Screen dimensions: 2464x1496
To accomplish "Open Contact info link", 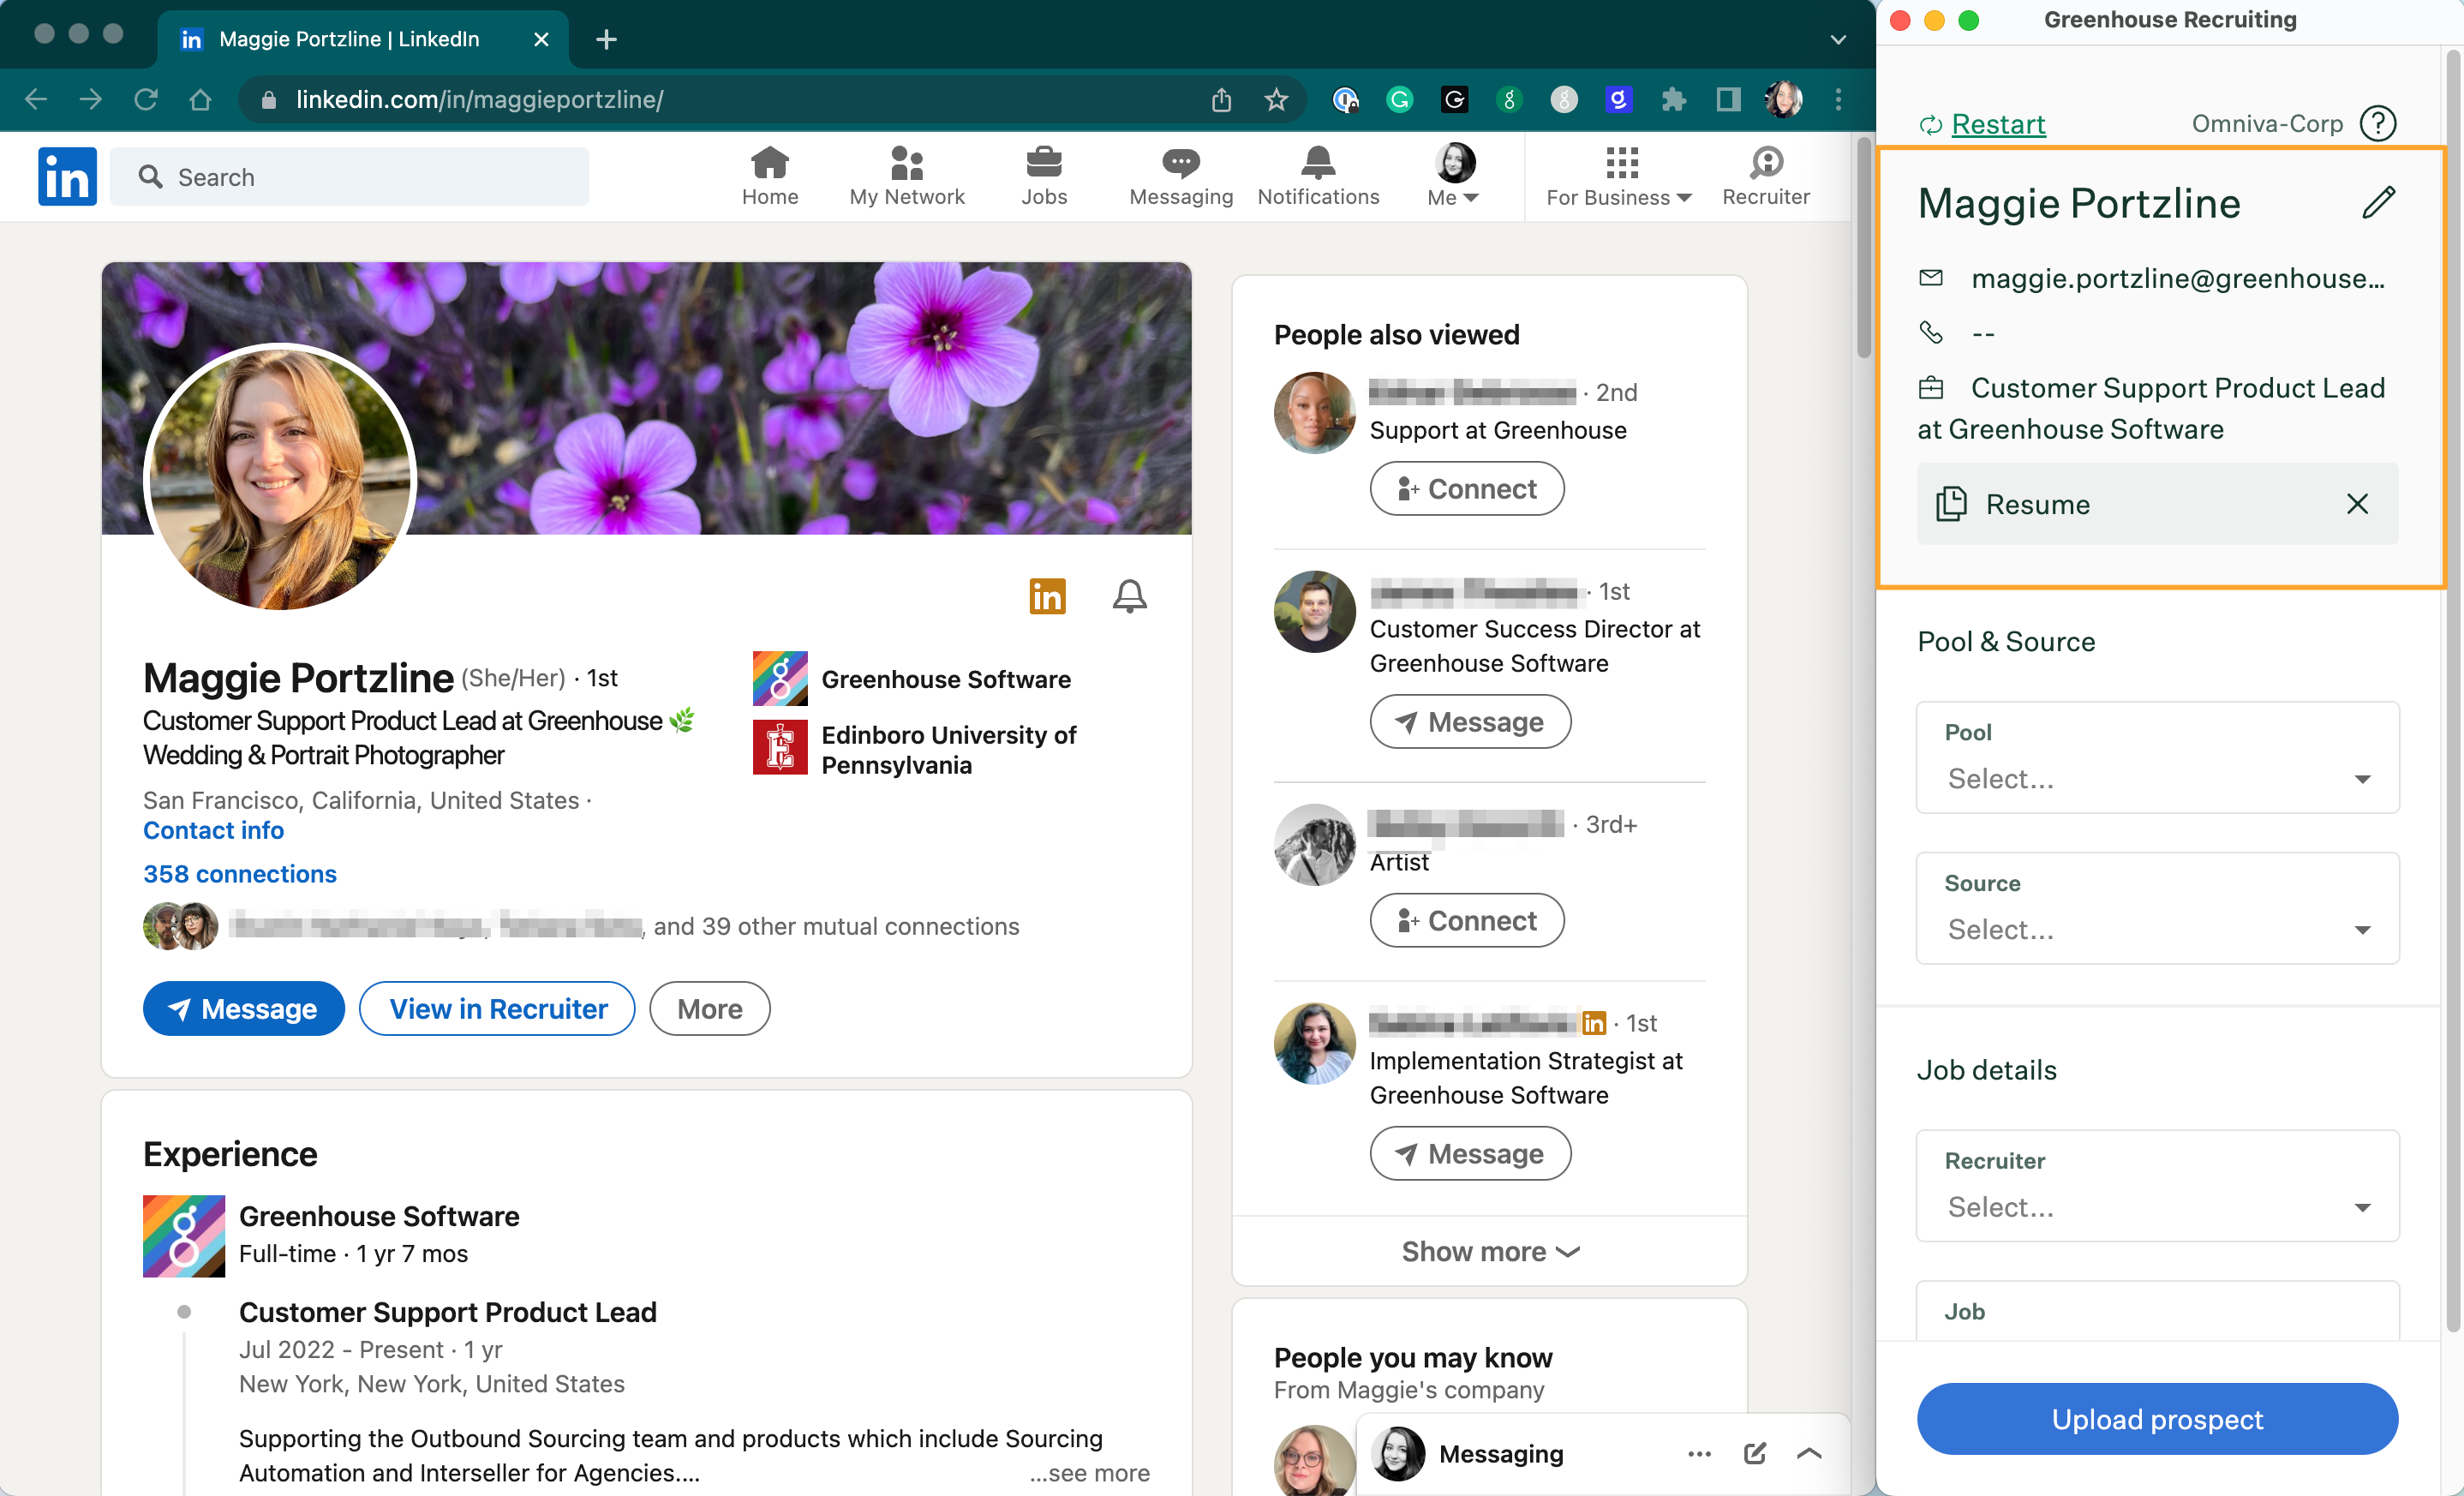I will tap(213, 830).
